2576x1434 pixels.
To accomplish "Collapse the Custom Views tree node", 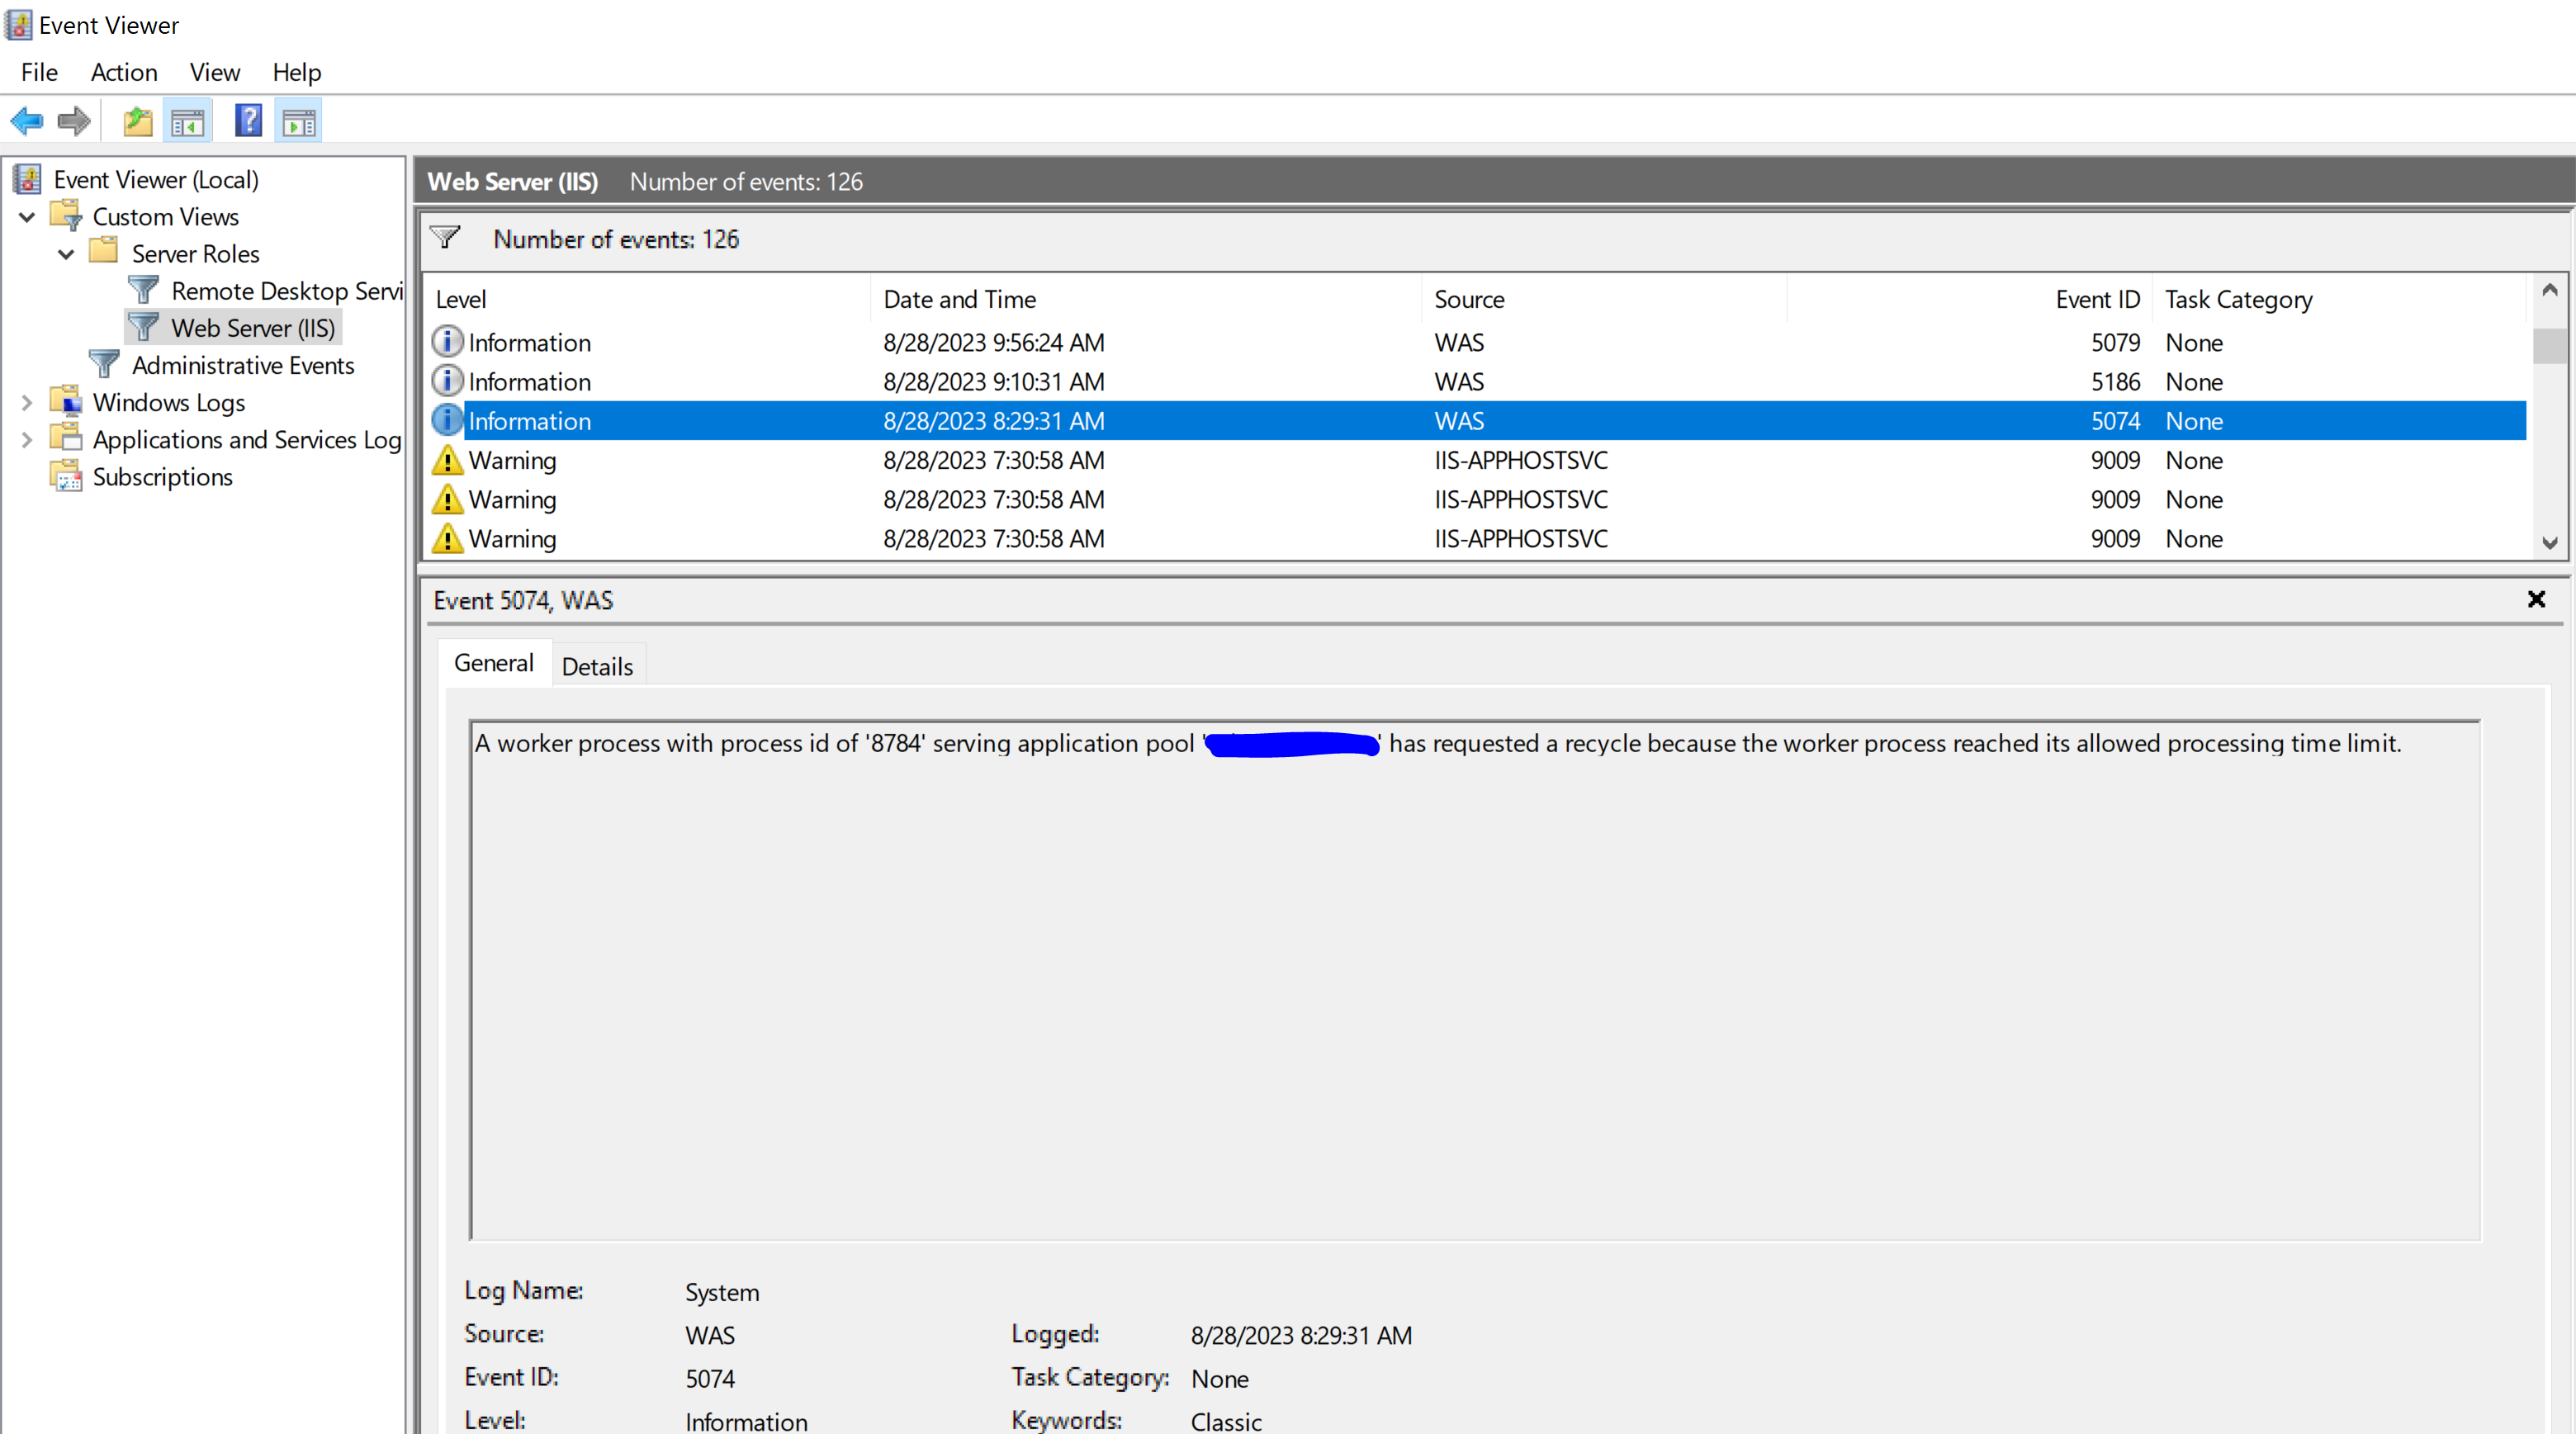I will click(x=27, y=217).
